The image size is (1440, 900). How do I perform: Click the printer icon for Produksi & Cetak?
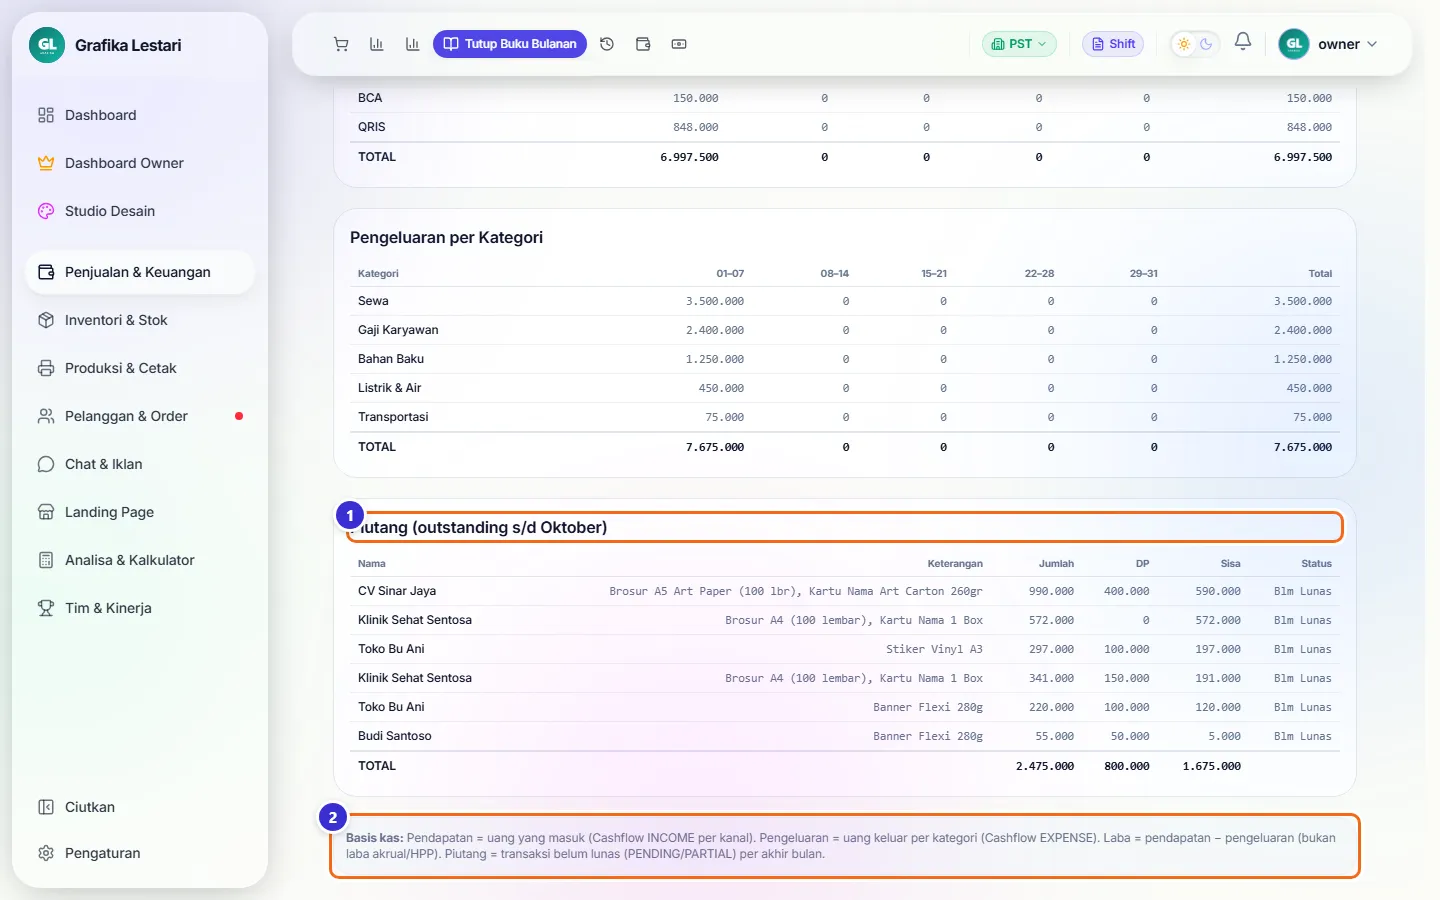tap(46, 368)
